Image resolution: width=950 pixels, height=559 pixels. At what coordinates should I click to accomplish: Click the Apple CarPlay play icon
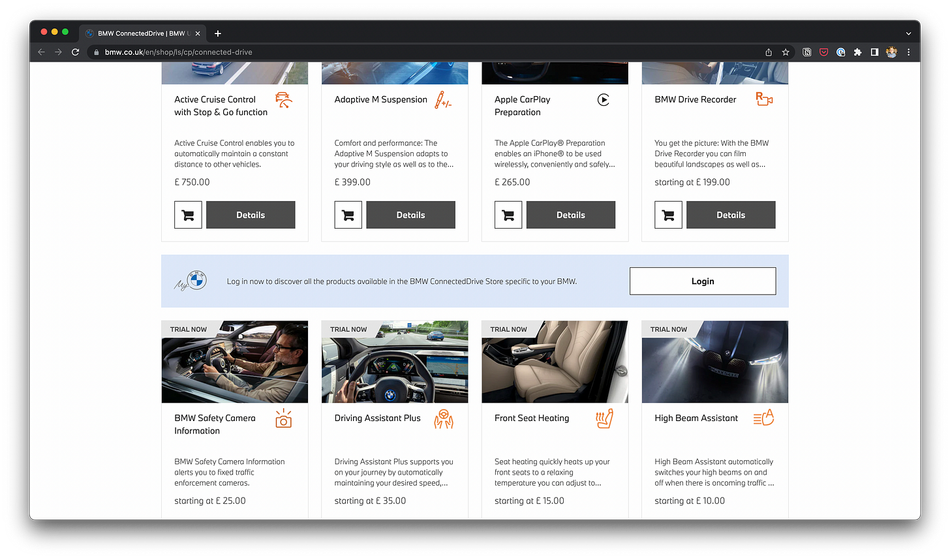(x=603, y=100)
